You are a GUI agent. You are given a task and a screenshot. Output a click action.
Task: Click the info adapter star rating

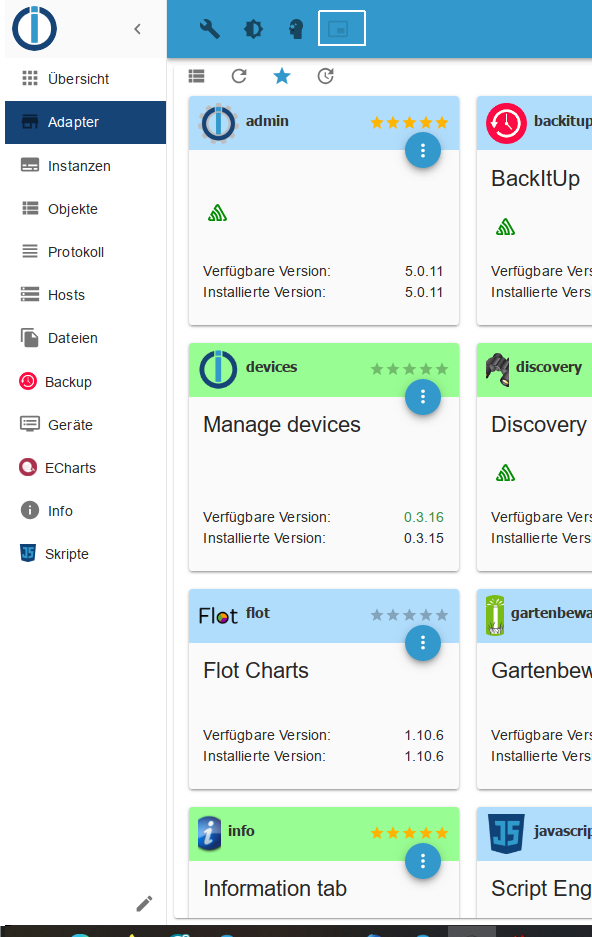click(x=409, y=833)
